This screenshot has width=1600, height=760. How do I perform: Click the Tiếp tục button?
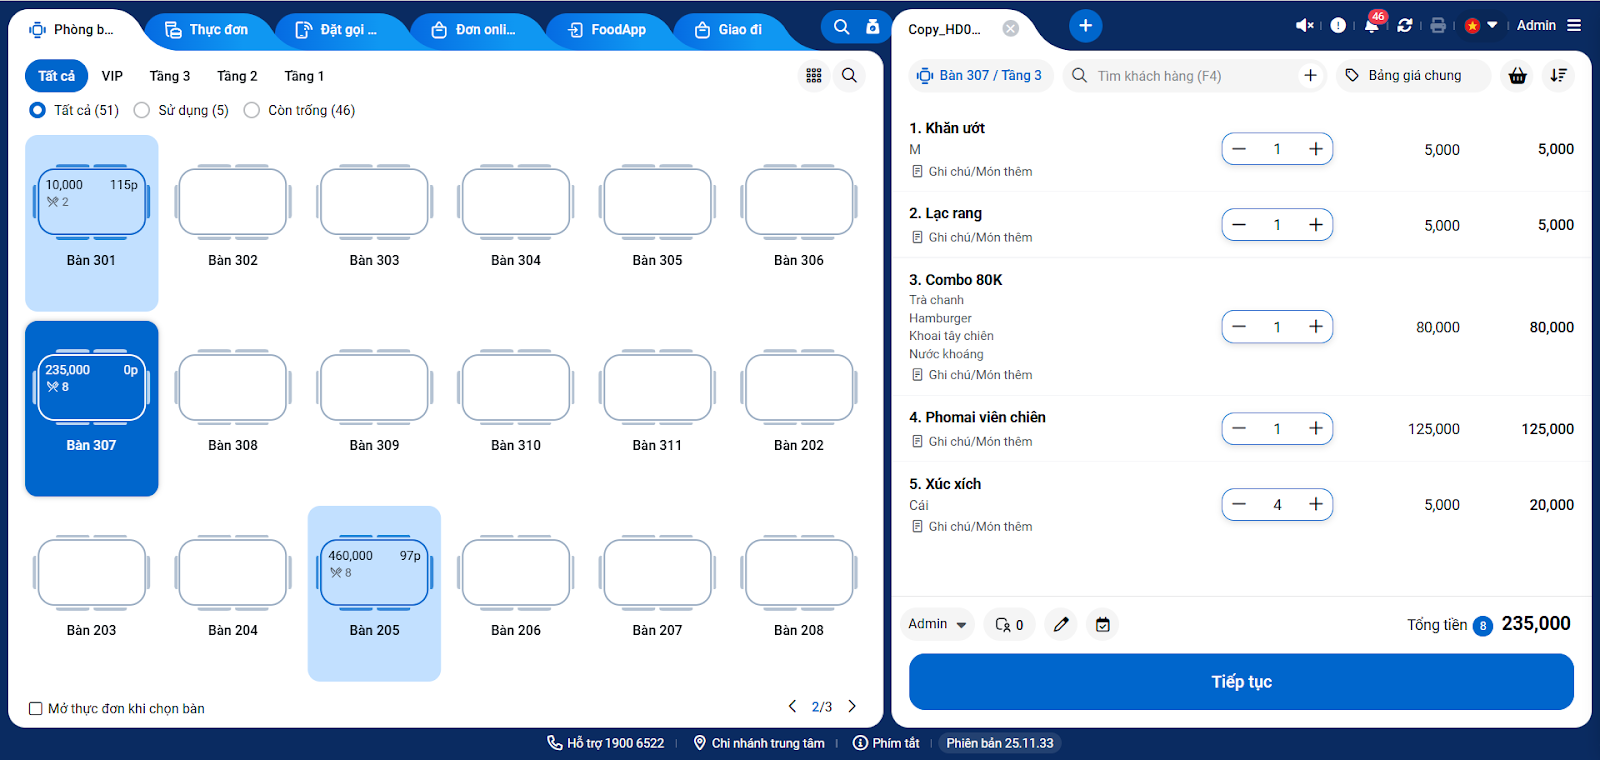tap(1241, 682)
